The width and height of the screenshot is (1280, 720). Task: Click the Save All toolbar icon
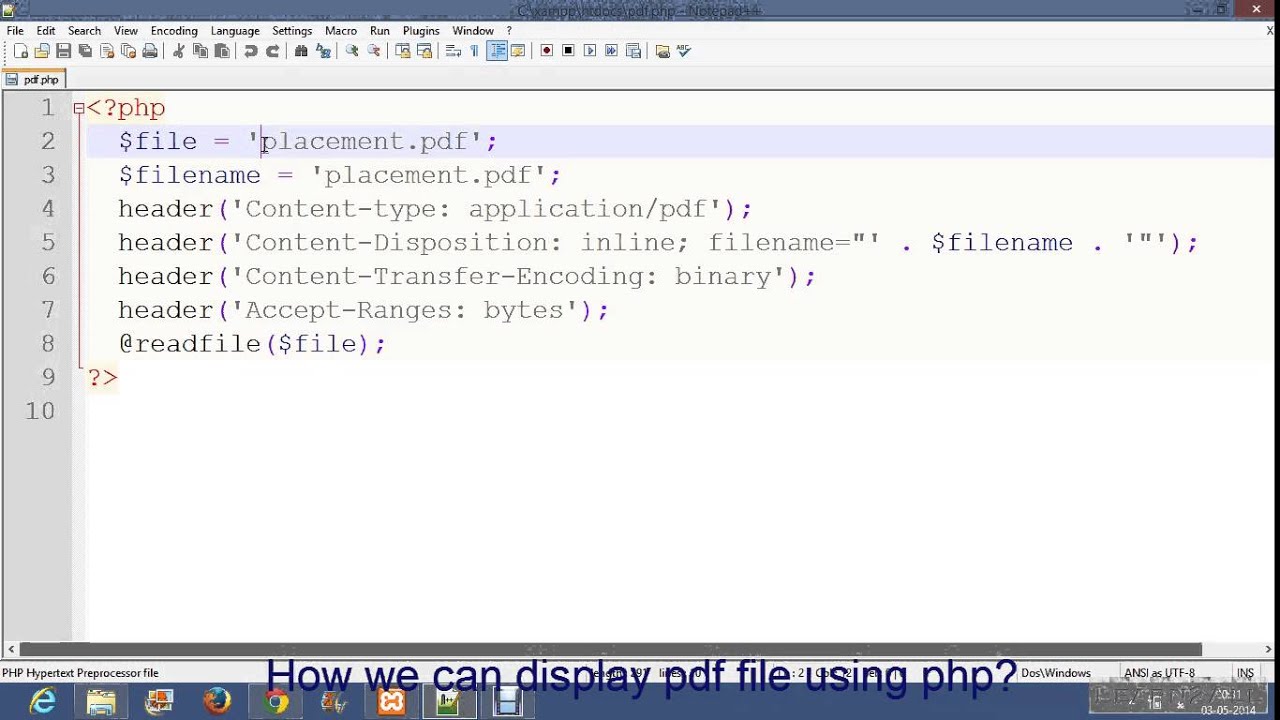point(85,51)
